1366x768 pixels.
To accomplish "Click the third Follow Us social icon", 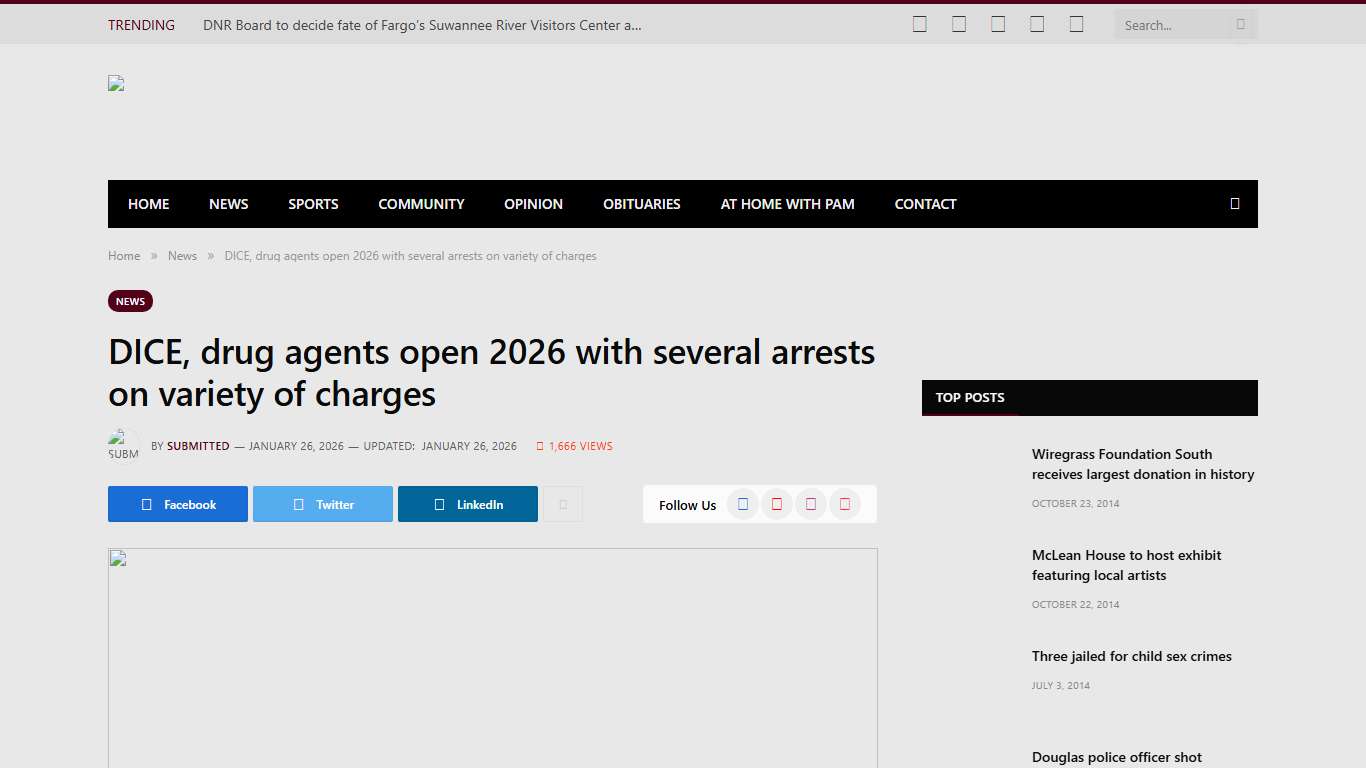I will coord(811,504).
